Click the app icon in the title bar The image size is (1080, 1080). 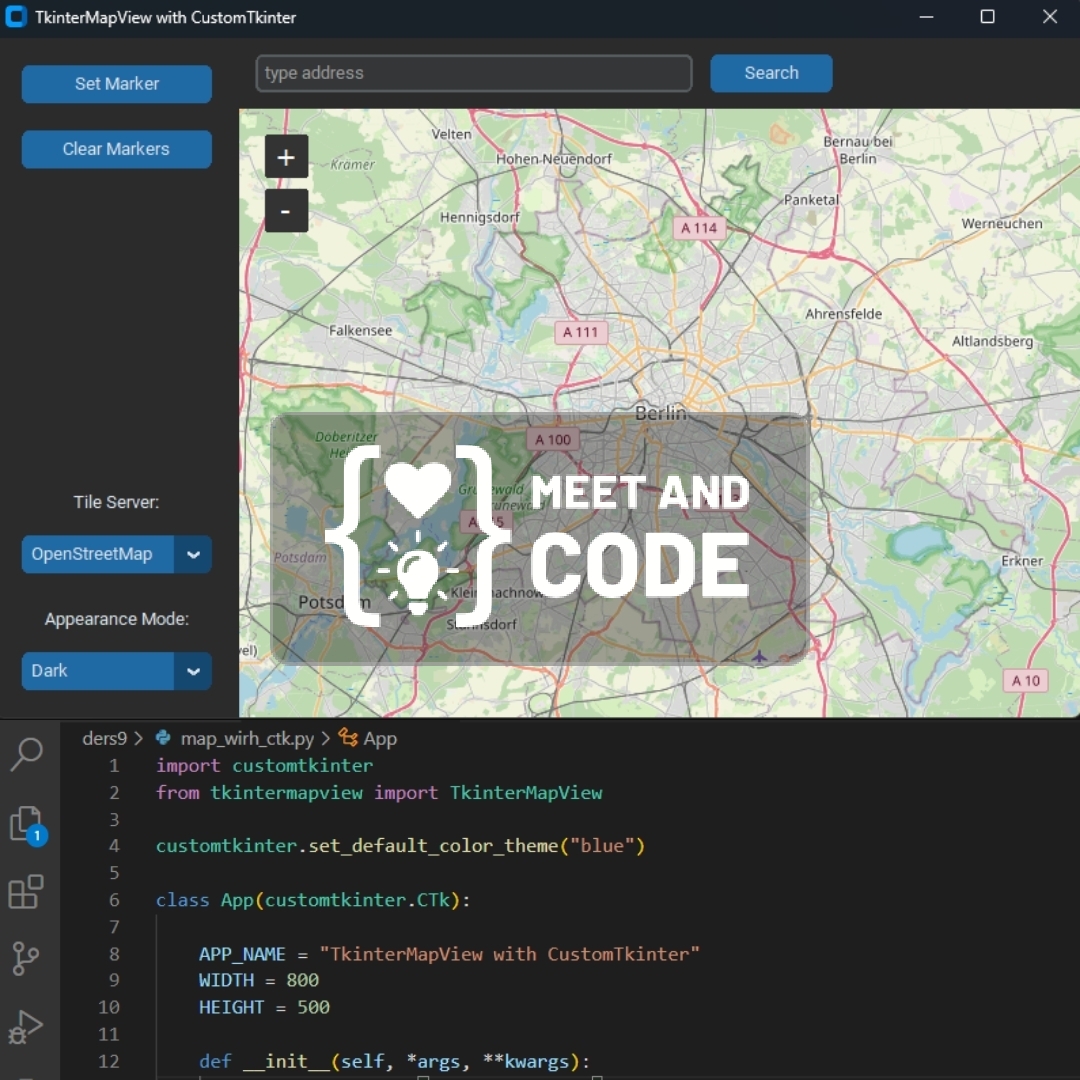(16, 17)
